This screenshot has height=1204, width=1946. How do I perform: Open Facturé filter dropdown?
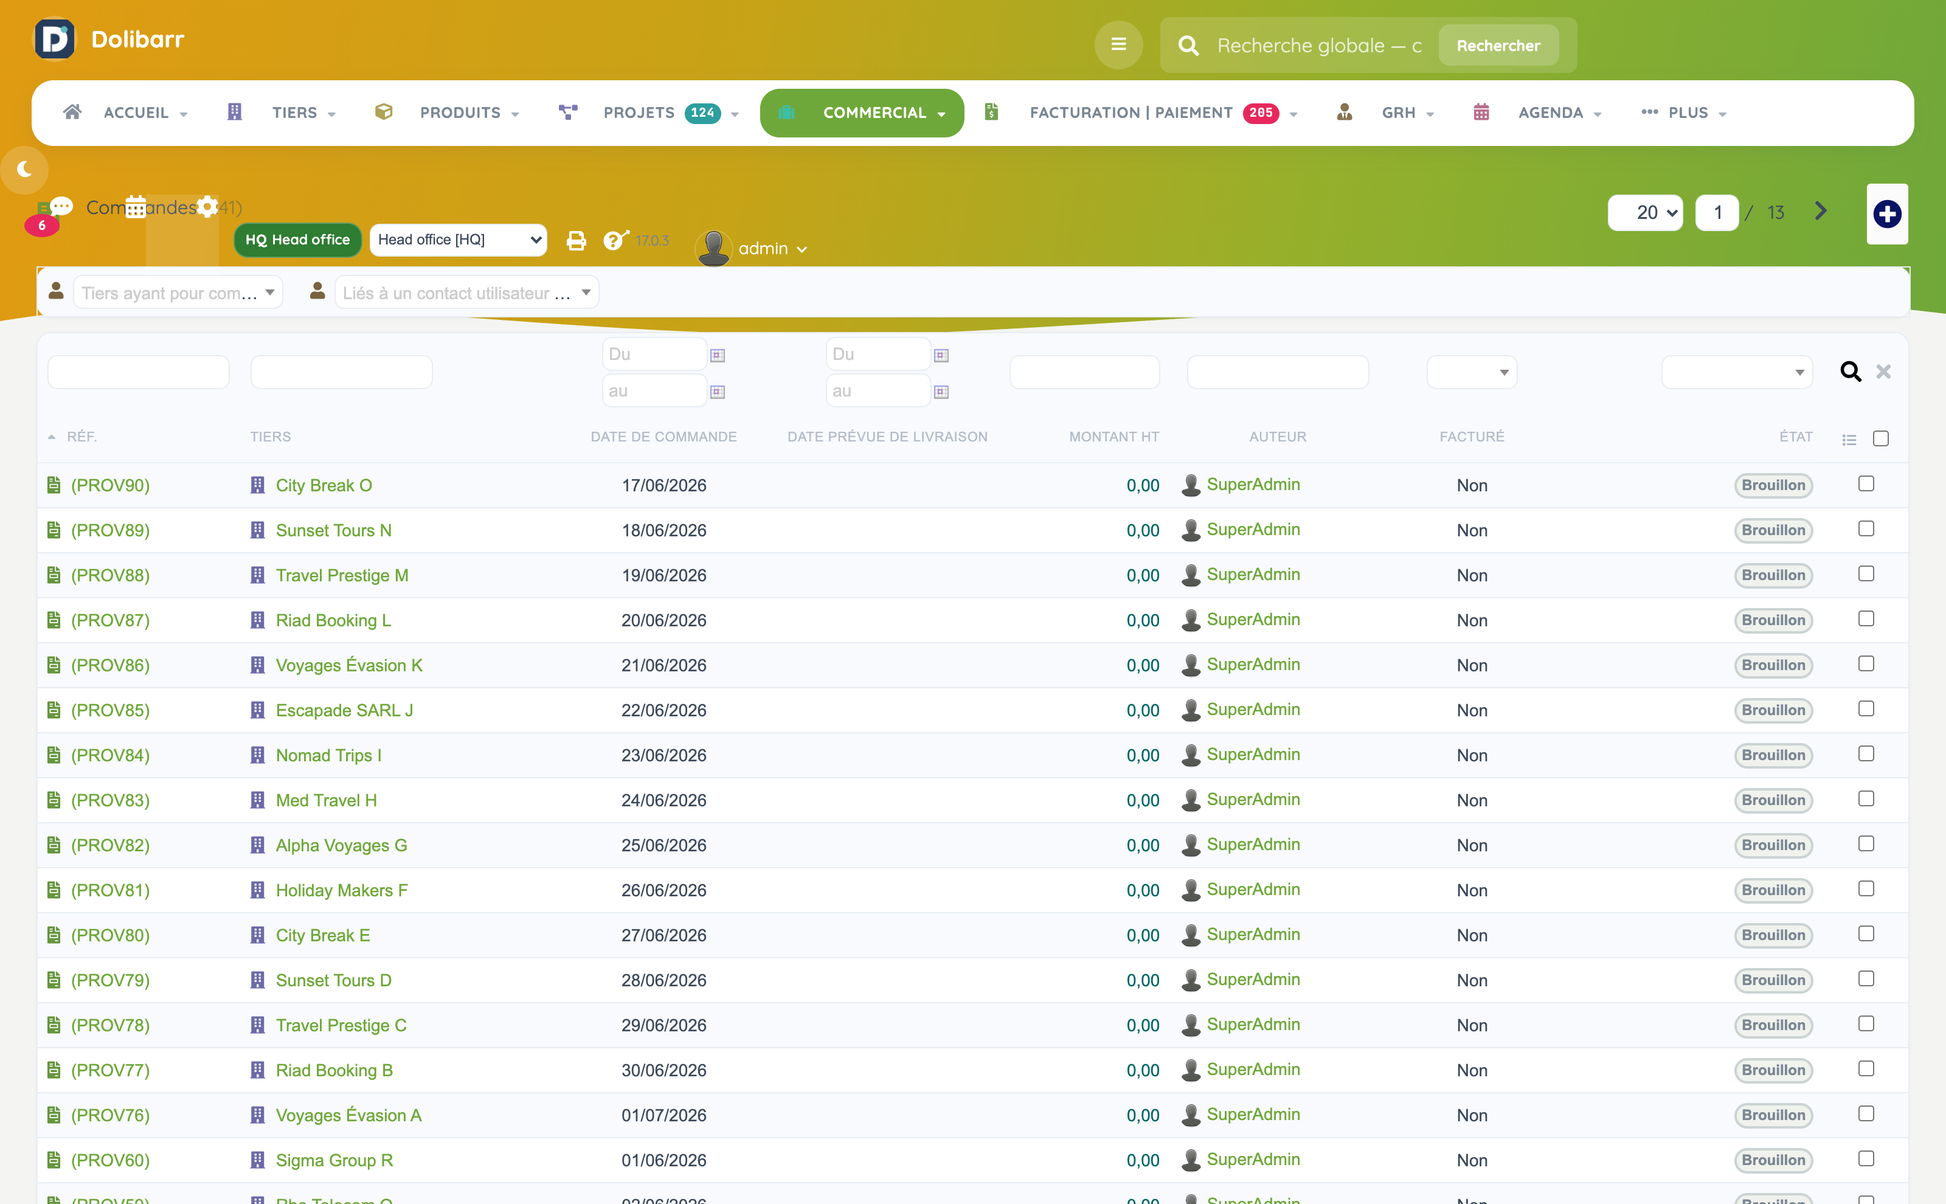tap(1471, 372)
